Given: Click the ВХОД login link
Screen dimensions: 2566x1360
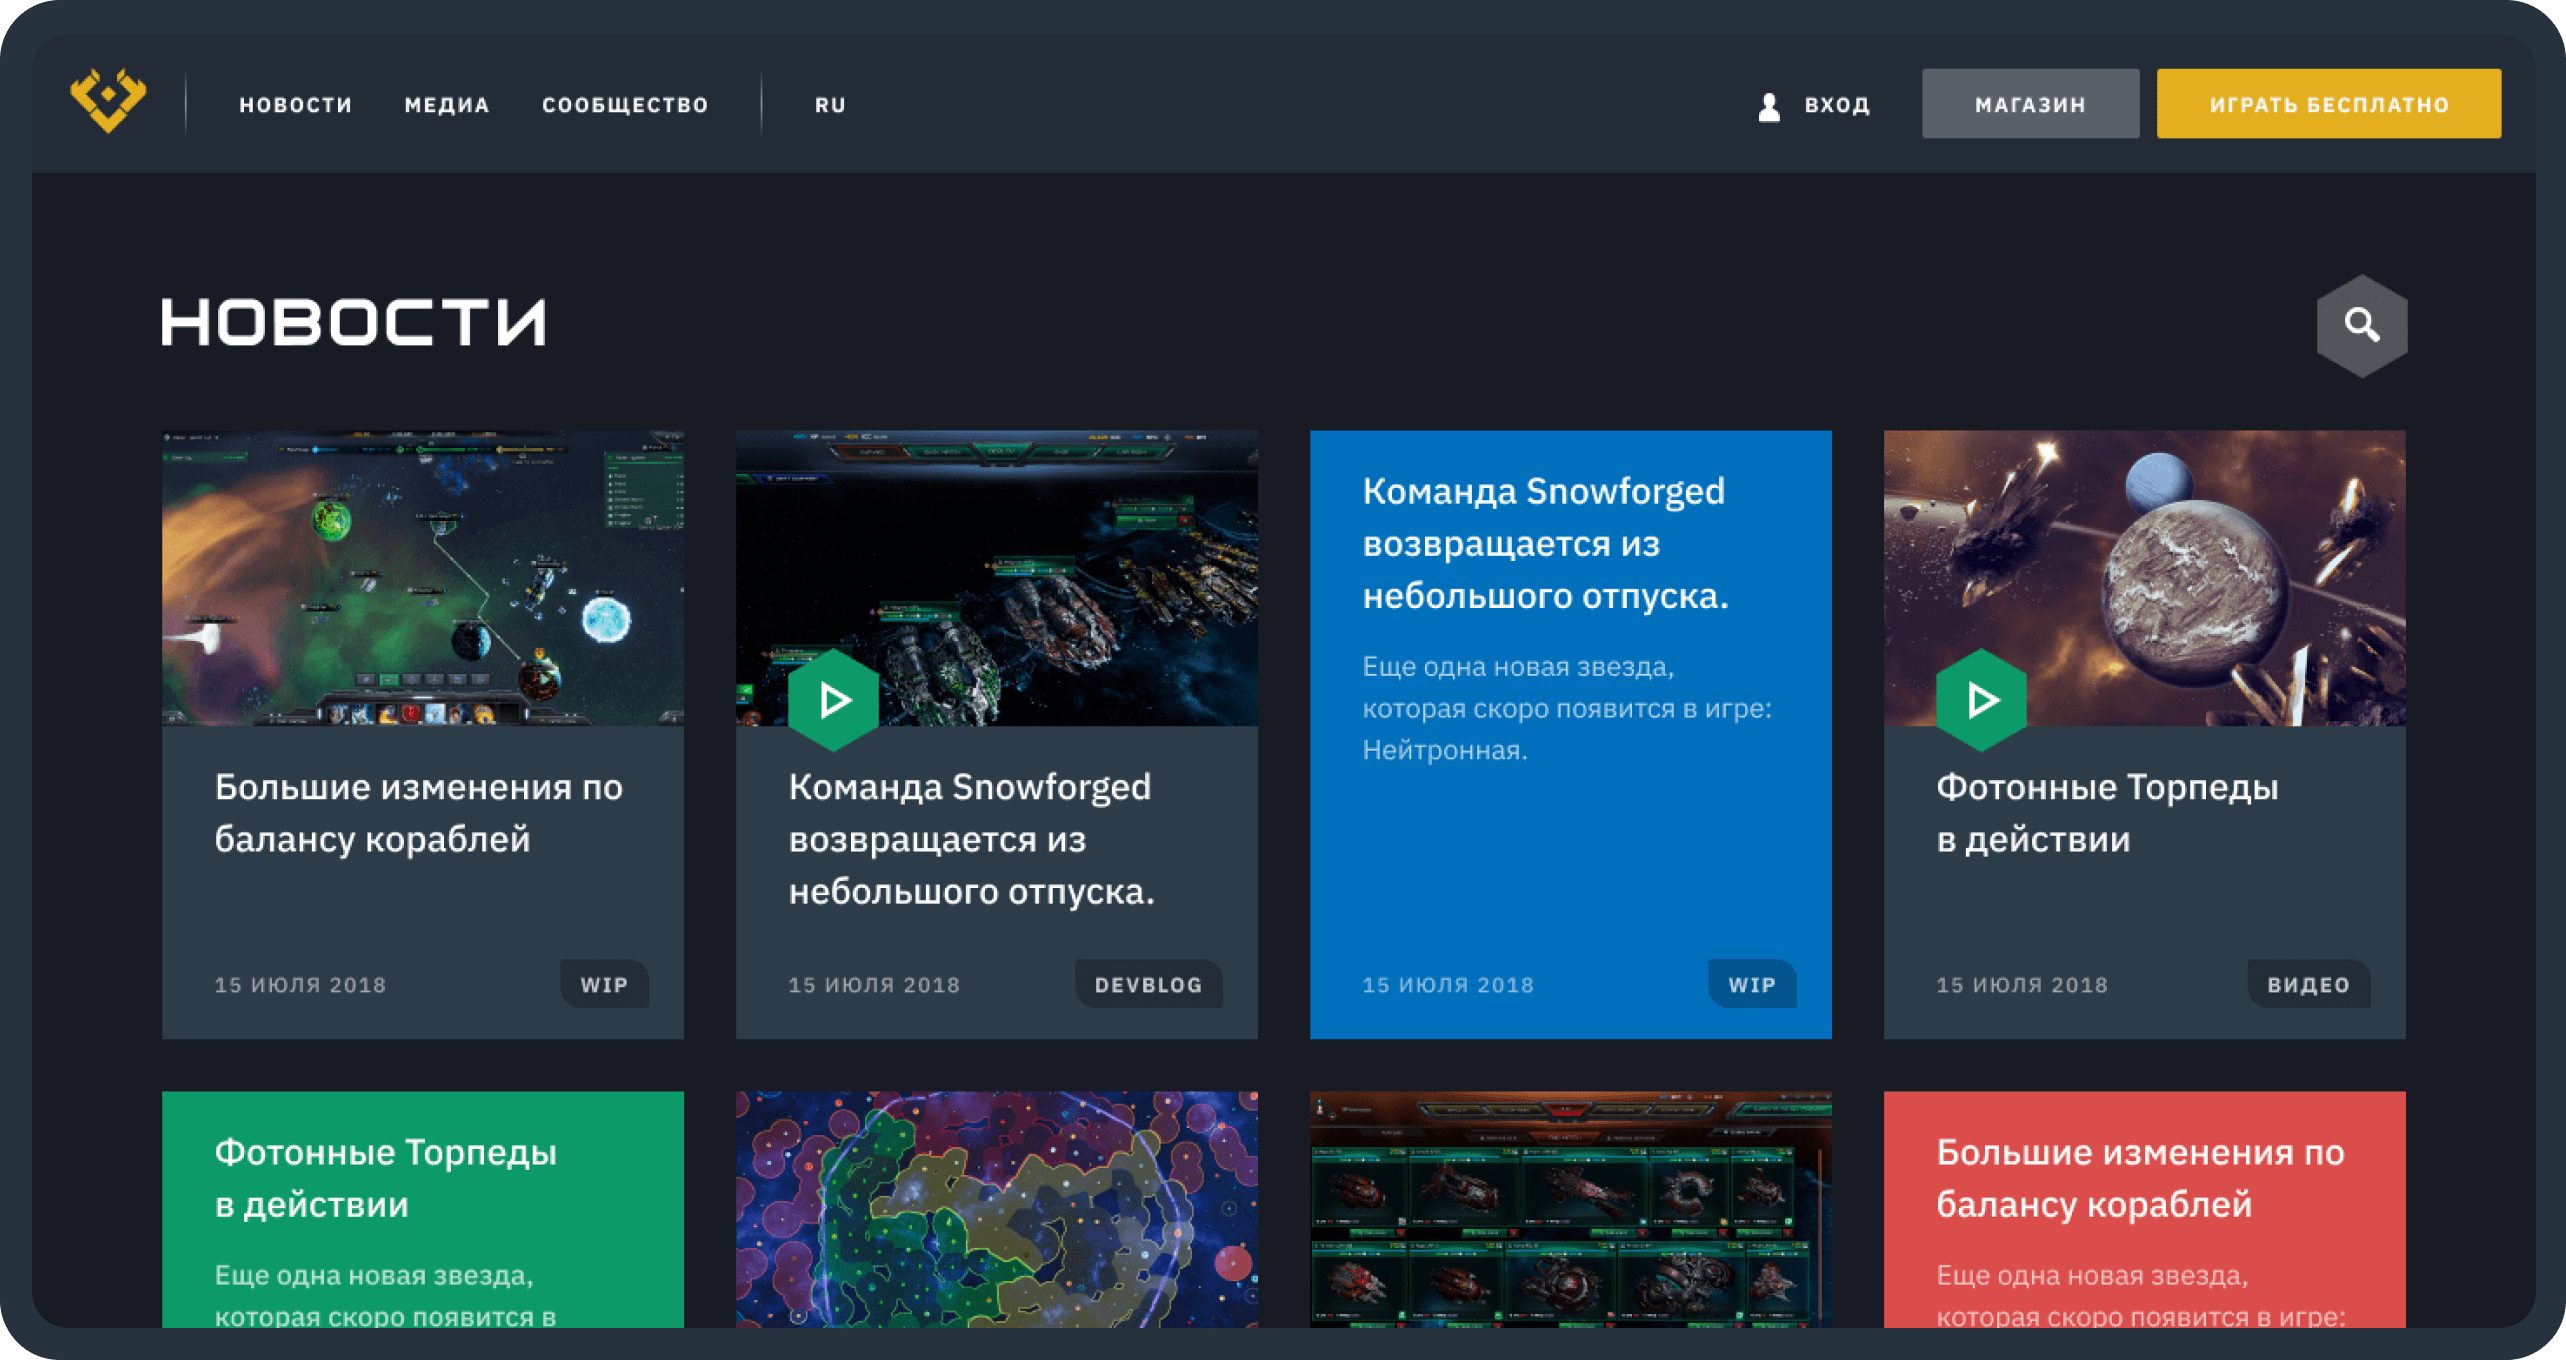Looking at the screenshot, I should coord(1837,105).
